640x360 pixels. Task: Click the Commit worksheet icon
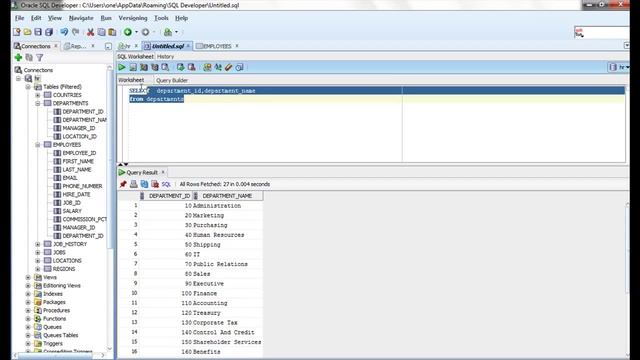pos(180,67)
